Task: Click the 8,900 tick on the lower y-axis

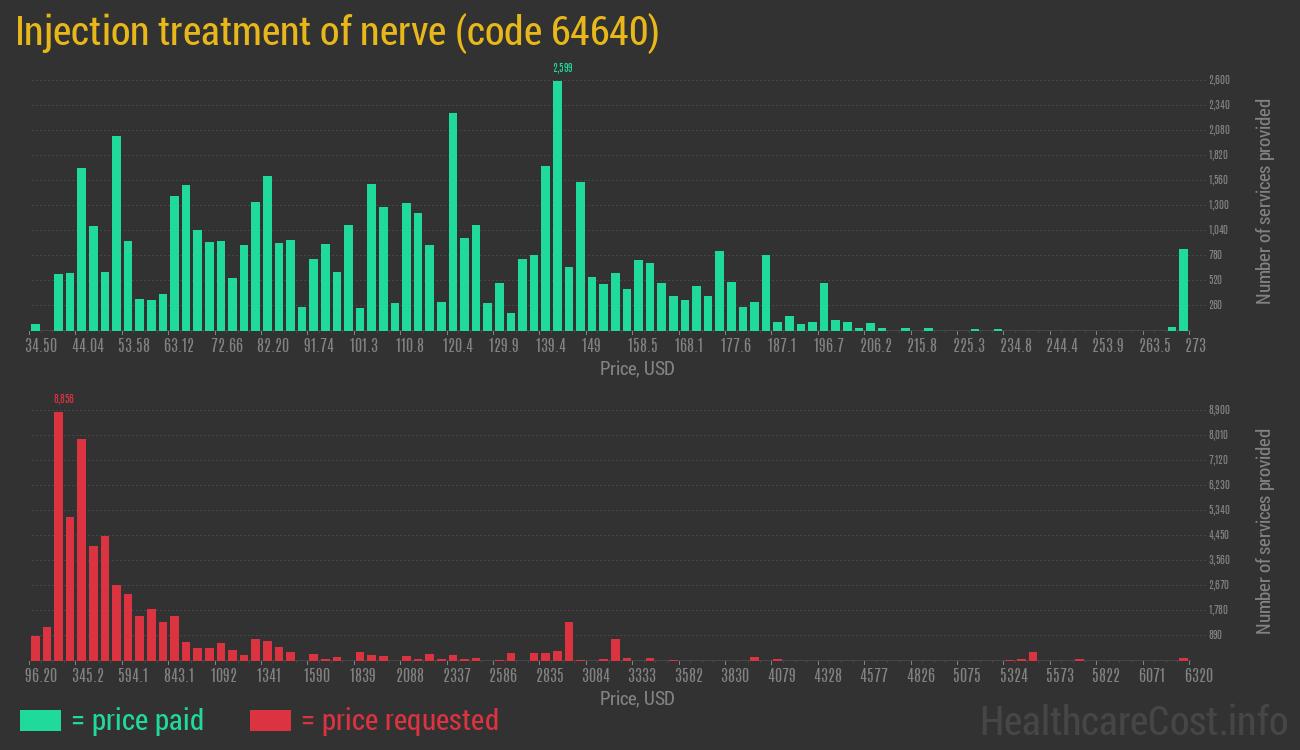Action: 1219,410
